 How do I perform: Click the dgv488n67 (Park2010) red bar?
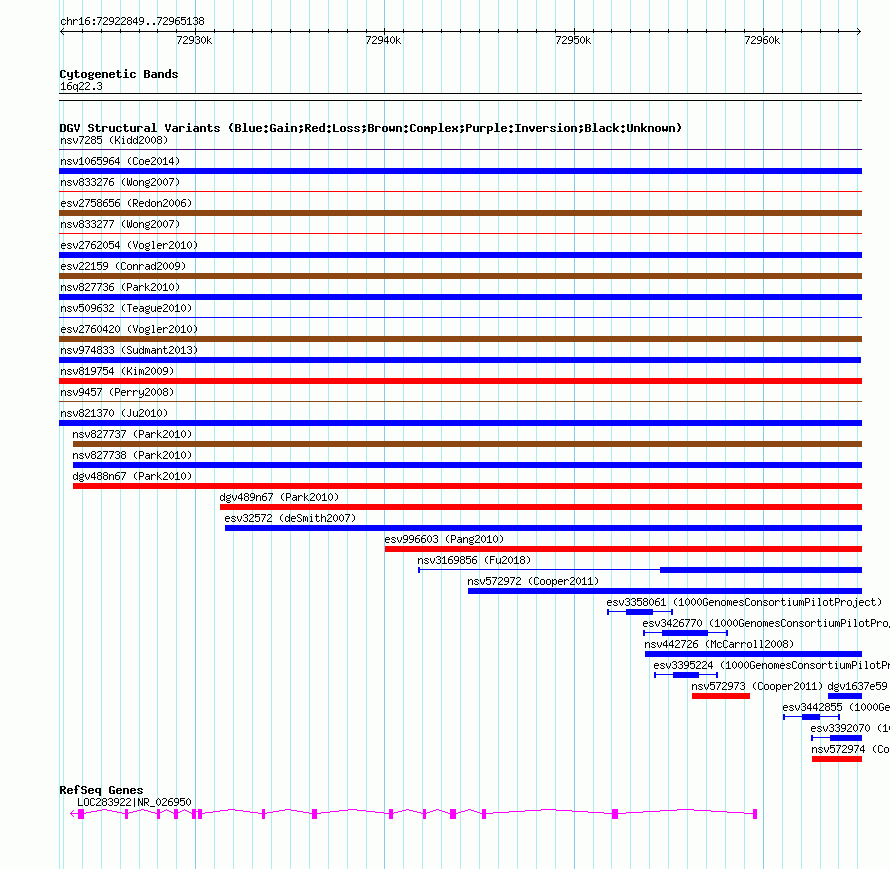467,486
